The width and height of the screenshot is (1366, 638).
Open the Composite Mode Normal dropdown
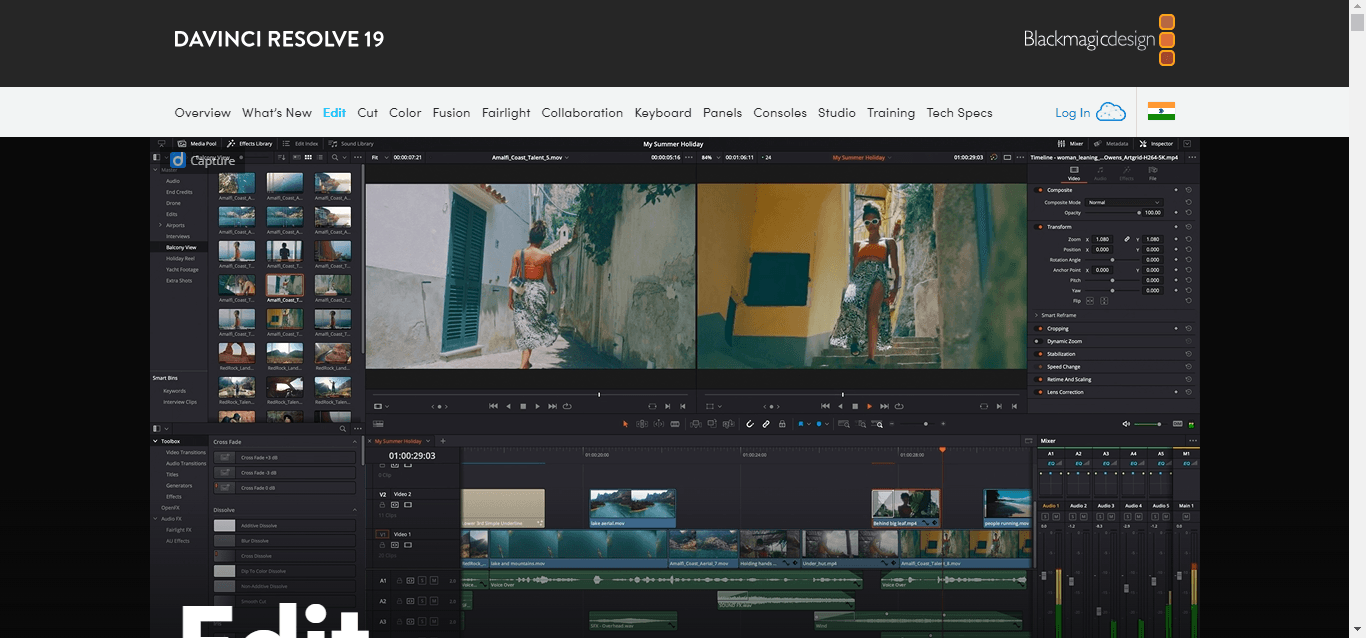point(1124,202)
